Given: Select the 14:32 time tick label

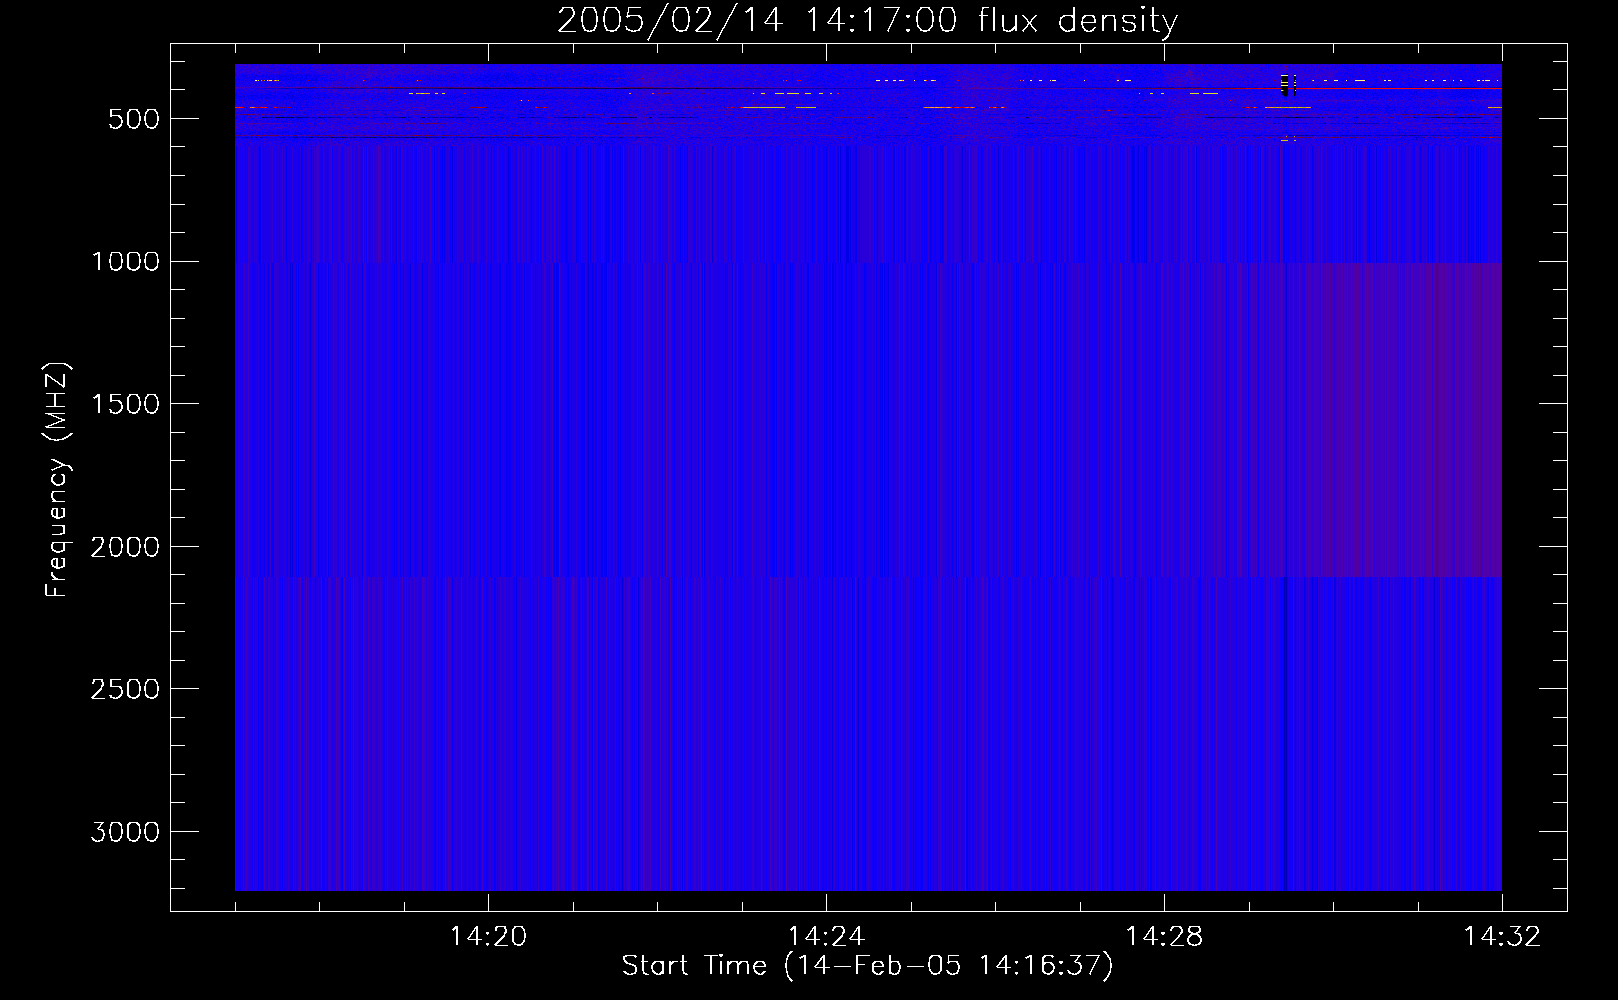Looking at the screenshot, I should pyautogui.click(x=1502, y=937).
